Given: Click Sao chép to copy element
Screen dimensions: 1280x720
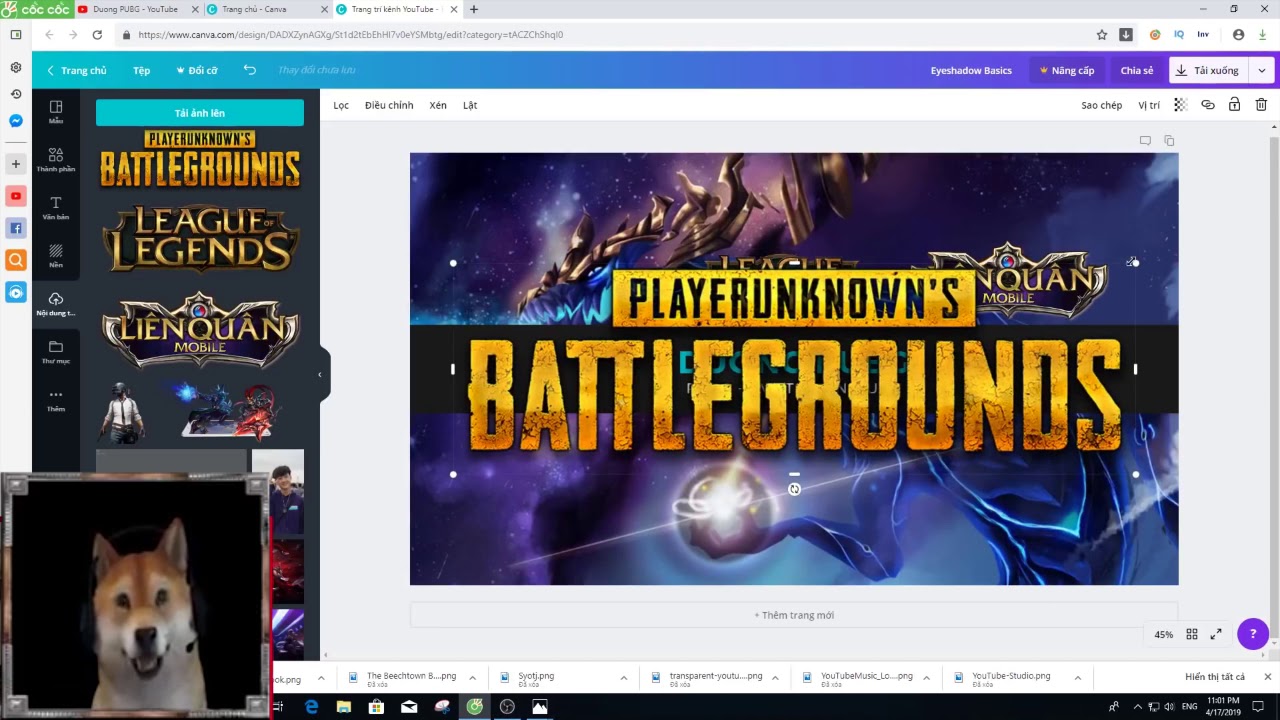Looking at the screenshot, I should [1102, 105].
